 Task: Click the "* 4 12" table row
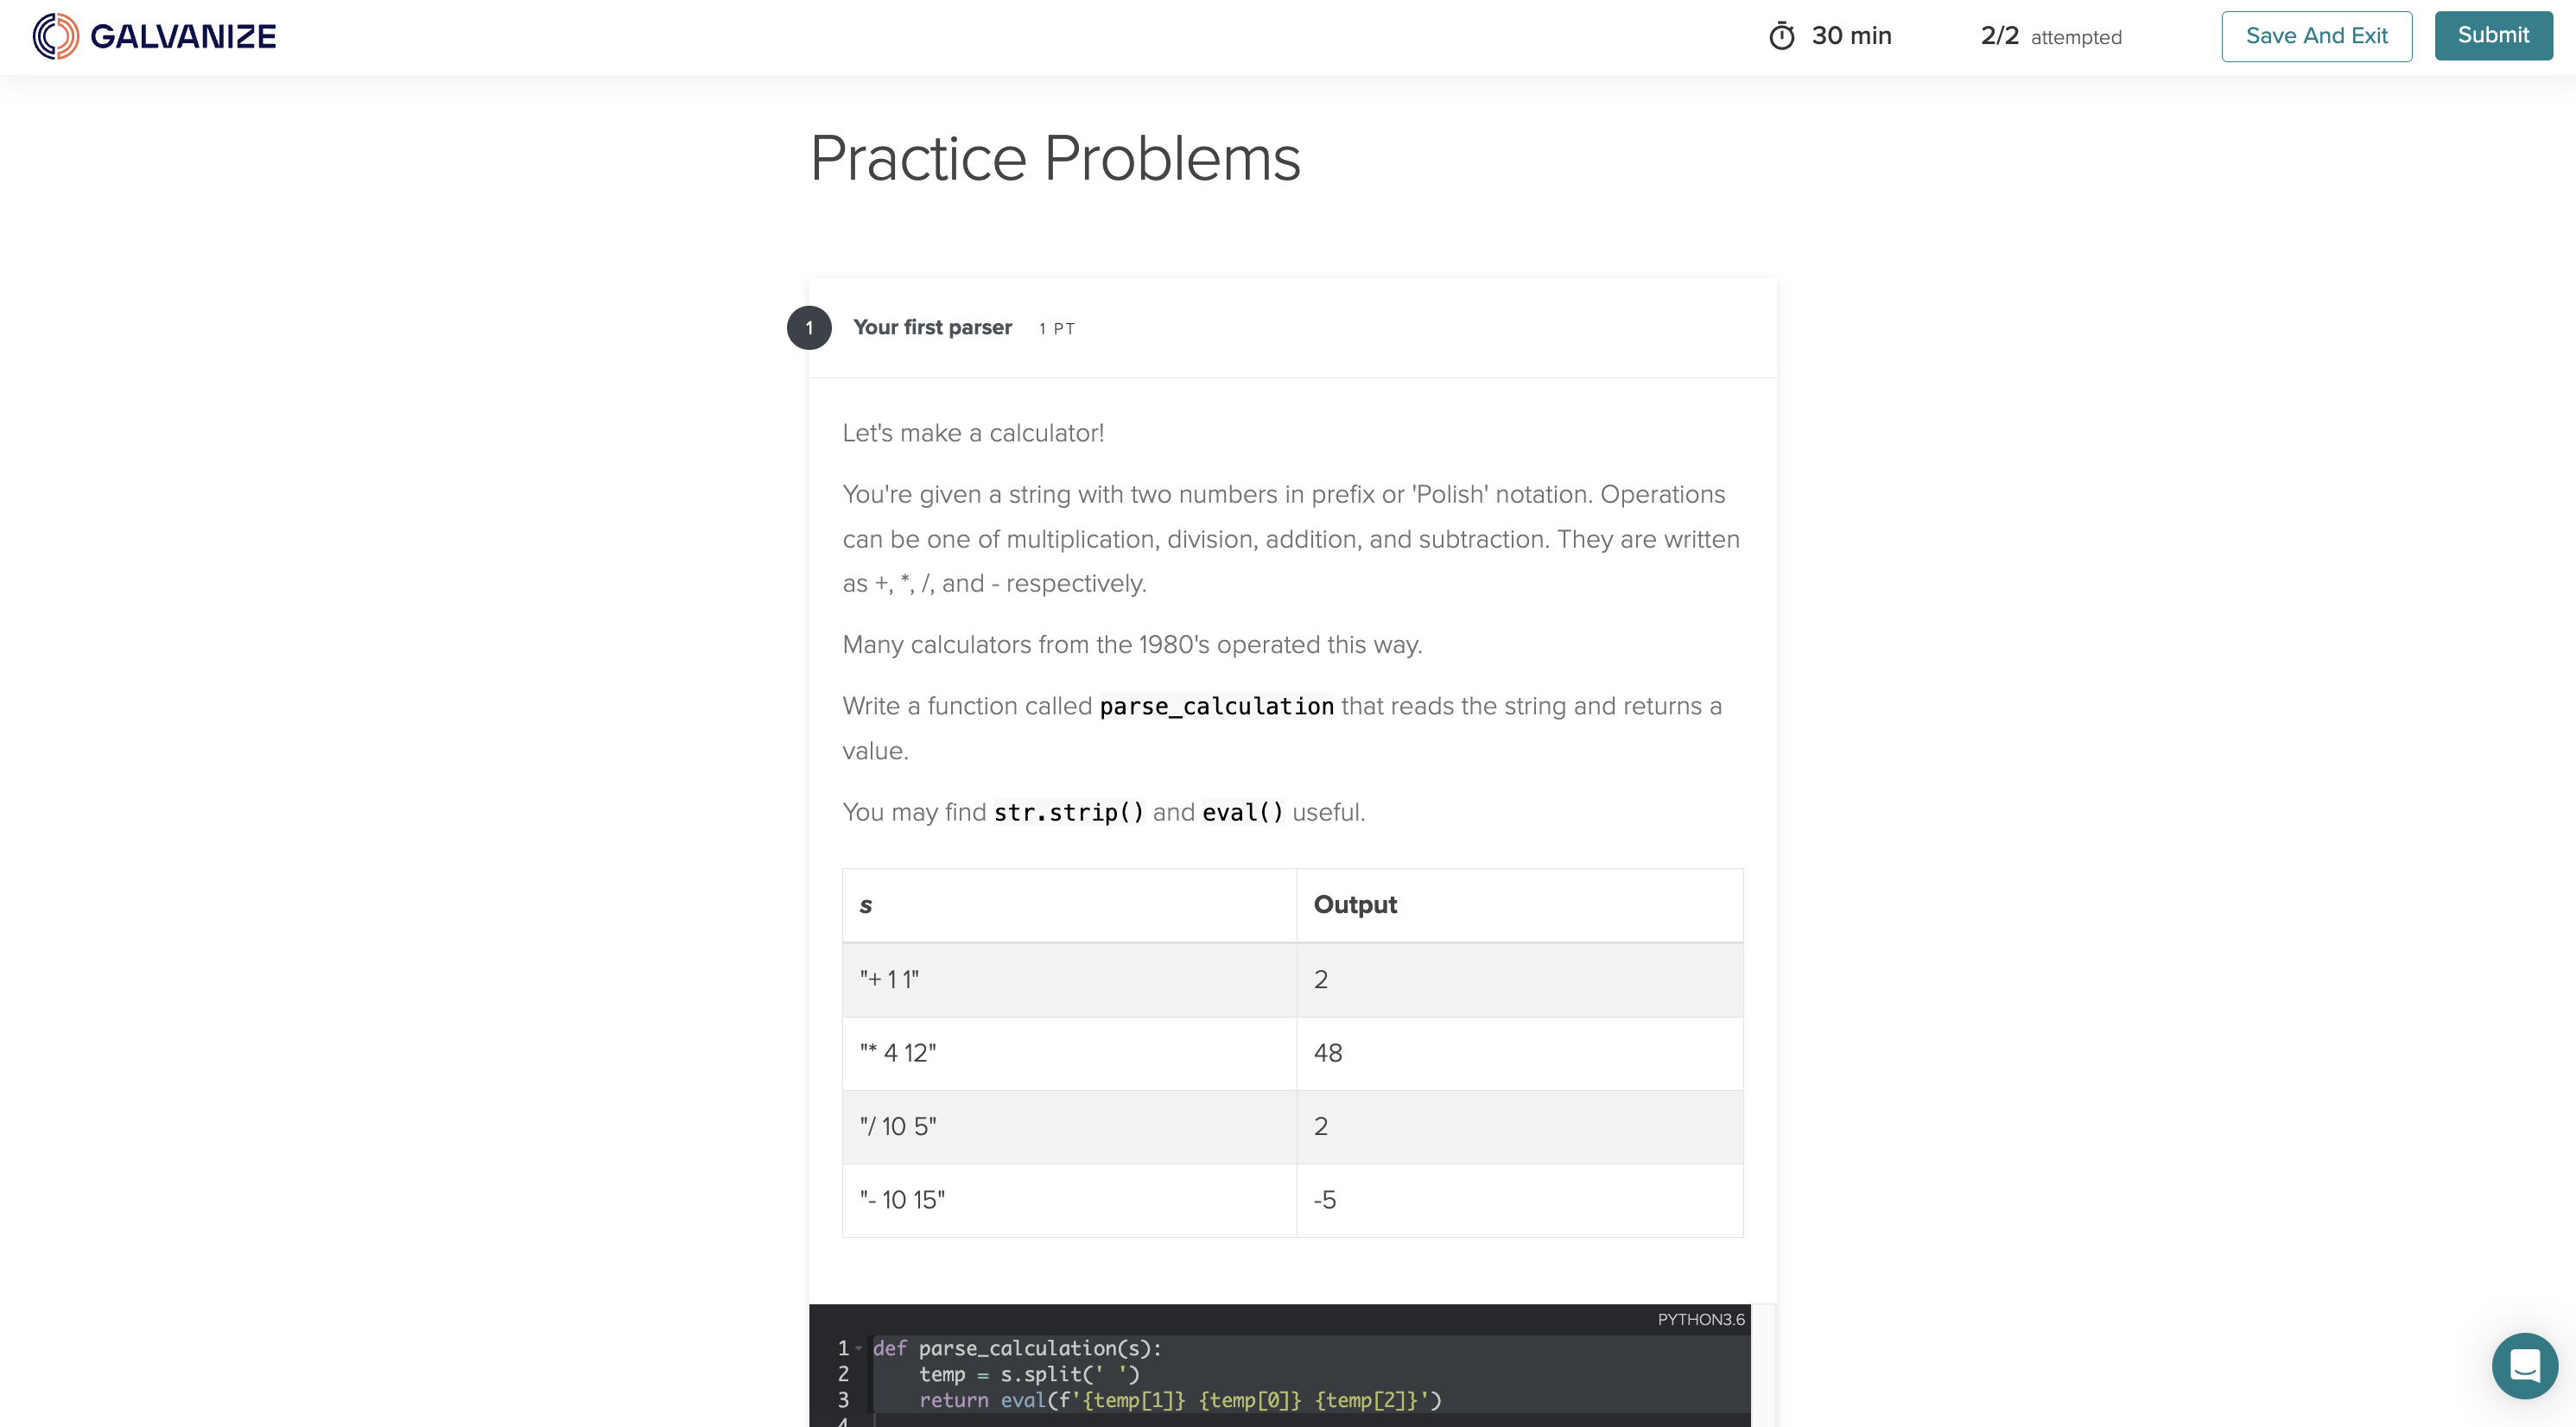(1292, 1053)
